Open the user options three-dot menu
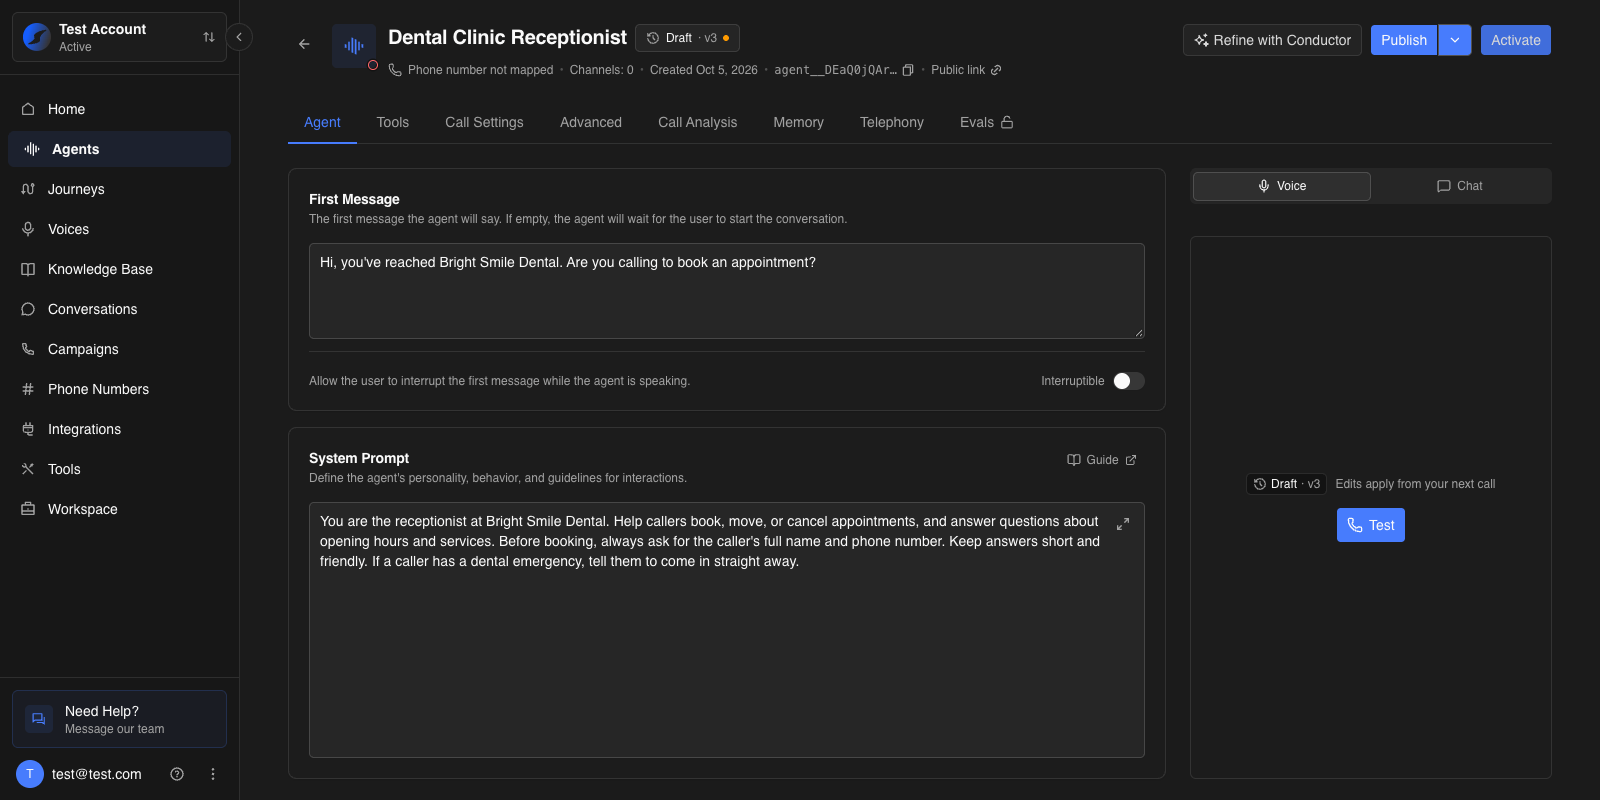The width and height of the screenshot is (1600, 800). [213, 774]
